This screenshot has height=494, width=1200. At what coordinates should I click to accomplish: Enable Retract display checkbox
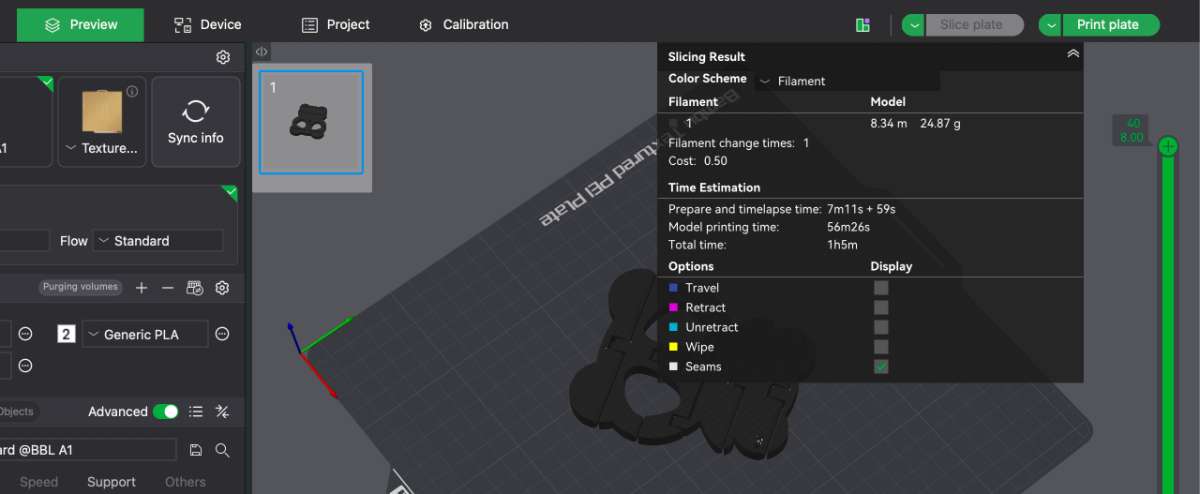coord(881,308)
